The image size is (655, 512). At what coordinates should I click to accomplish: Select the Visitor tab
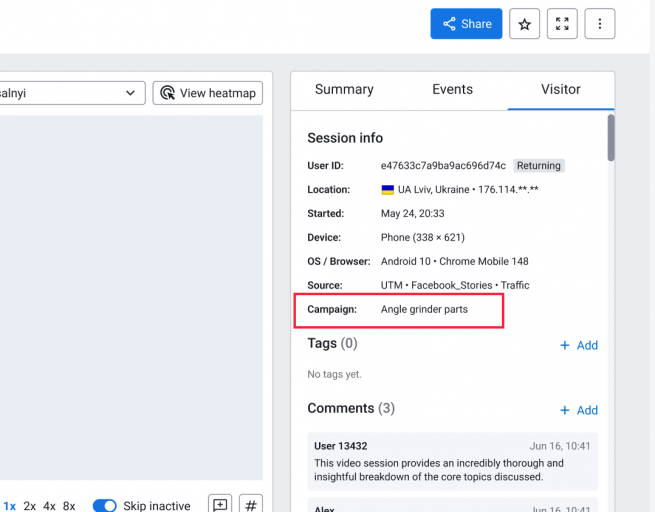point(561,89)
